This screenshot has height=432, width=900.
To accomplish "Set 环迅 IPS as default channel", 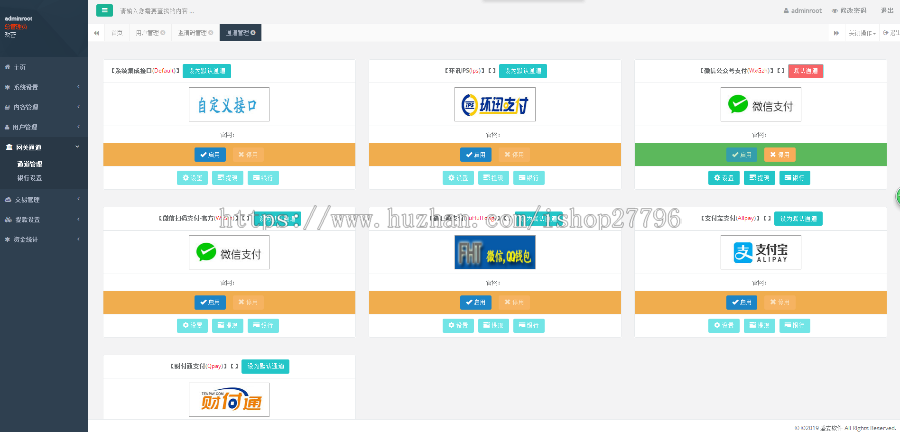I will [x=523, y=71].
